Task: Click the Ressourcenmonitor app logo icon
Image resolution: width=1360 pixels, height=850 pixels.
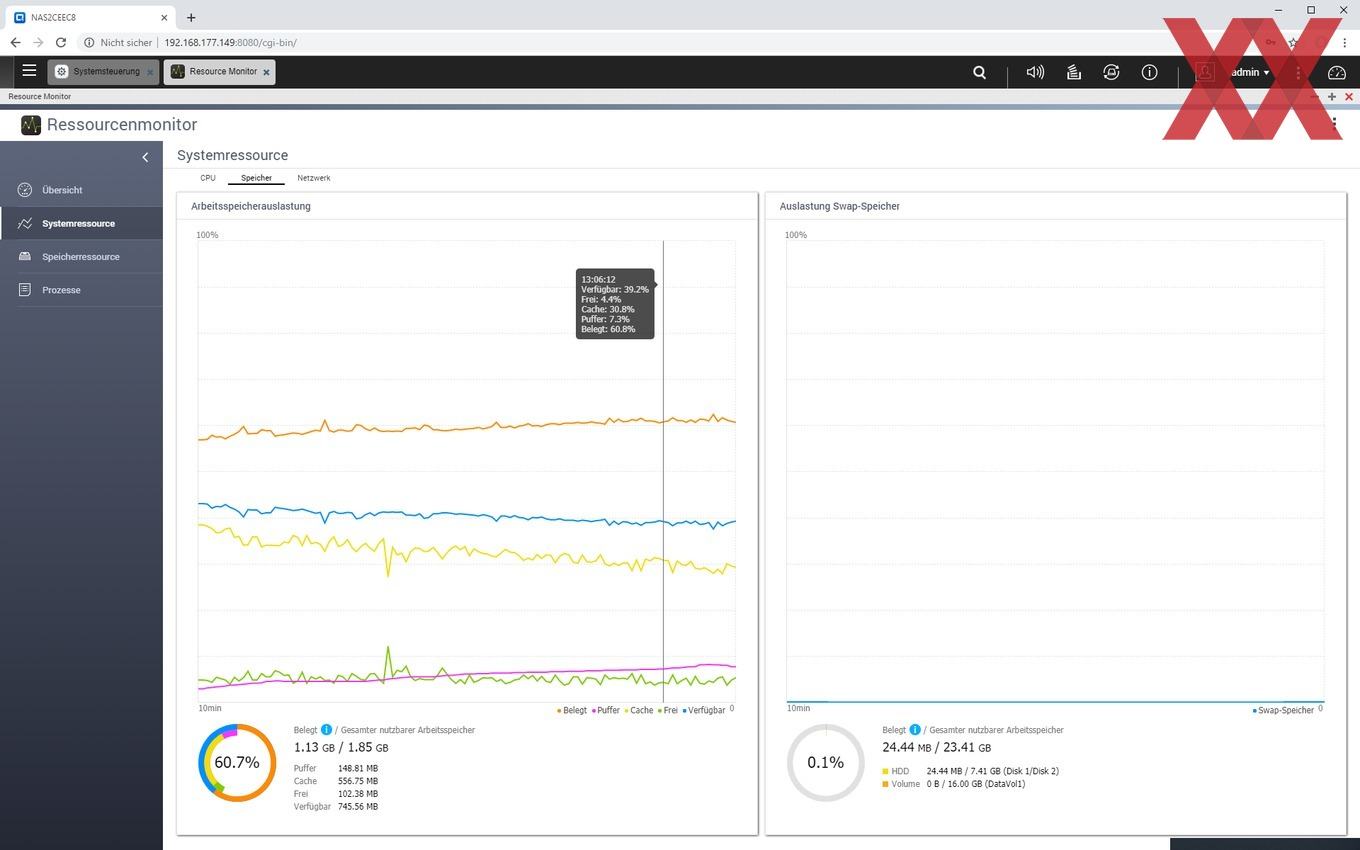Action: pyautogui.click(x=31, y=125)
